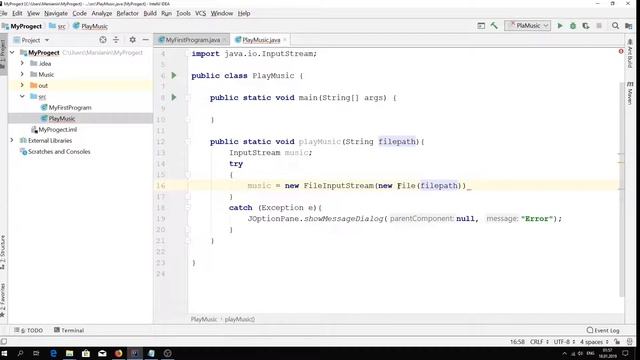Open the VCS menu
The height and width of the screenshot is (360, 640).
click(200, 13)
